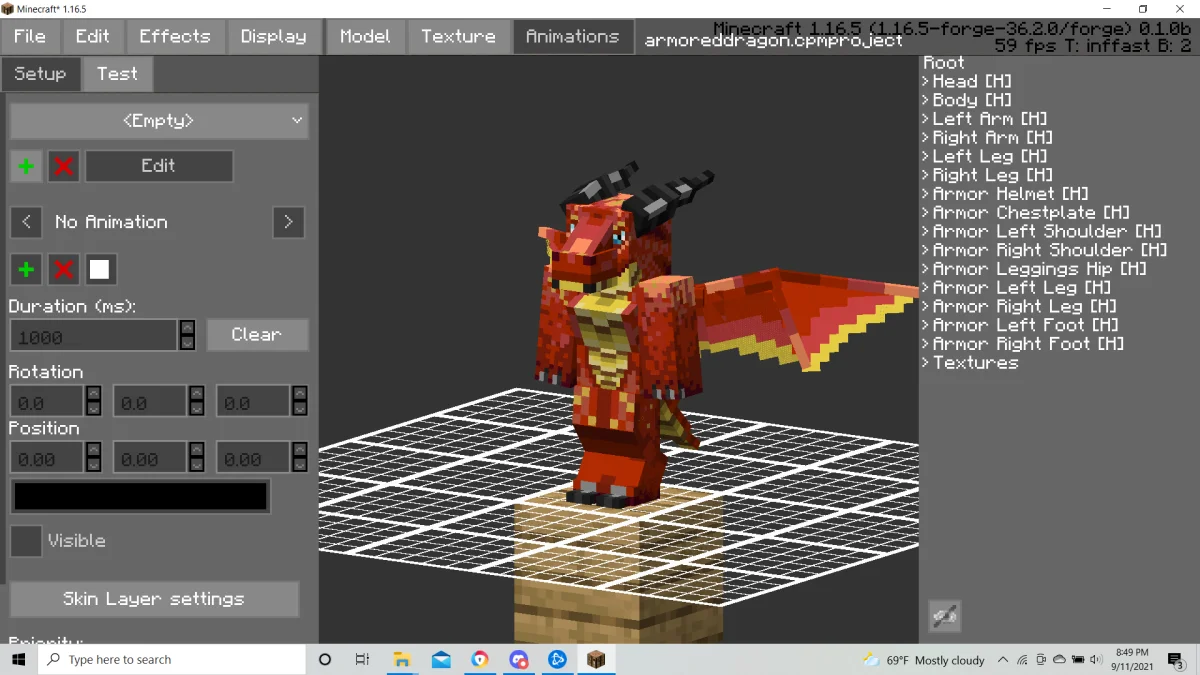1200x675 pixels.
Task: Select the Animations tab
Action: click(573, 36)
